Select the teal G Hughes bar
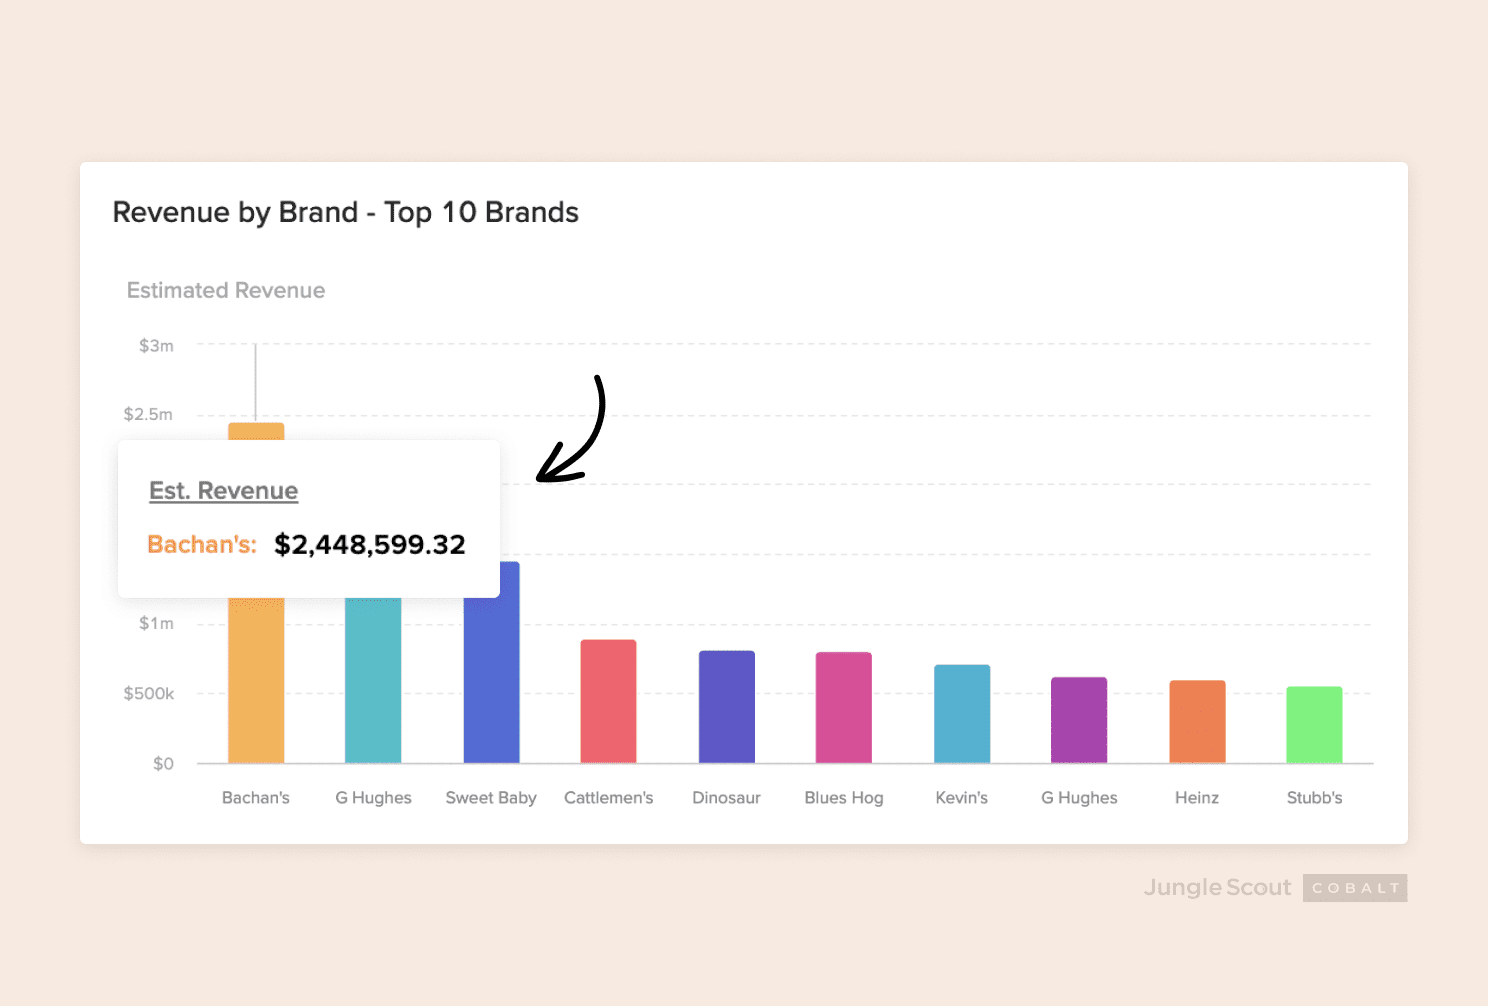 373,680
